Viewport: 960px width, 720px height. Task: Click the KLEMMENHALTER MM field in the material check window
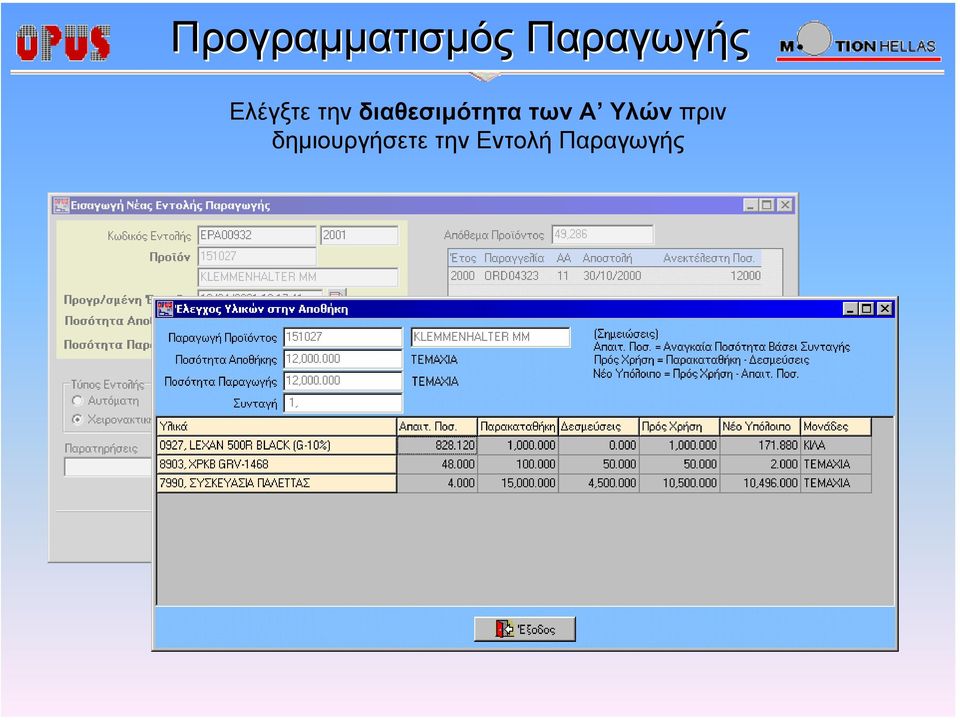click(x=490, y=337)
